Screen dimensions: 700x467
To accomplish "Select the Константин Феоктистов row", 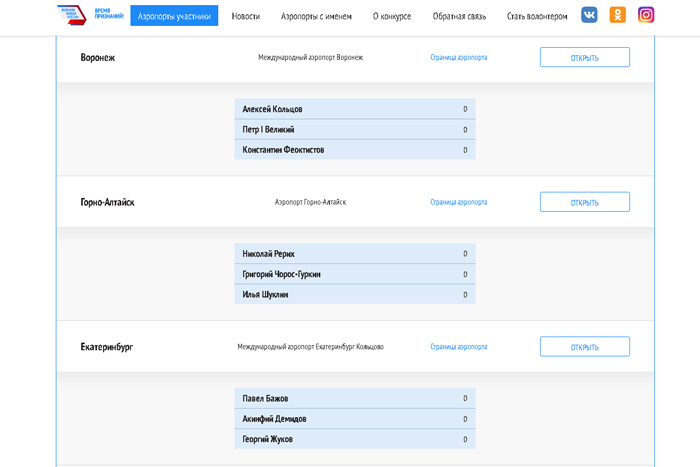I will (x=355, y=150).
